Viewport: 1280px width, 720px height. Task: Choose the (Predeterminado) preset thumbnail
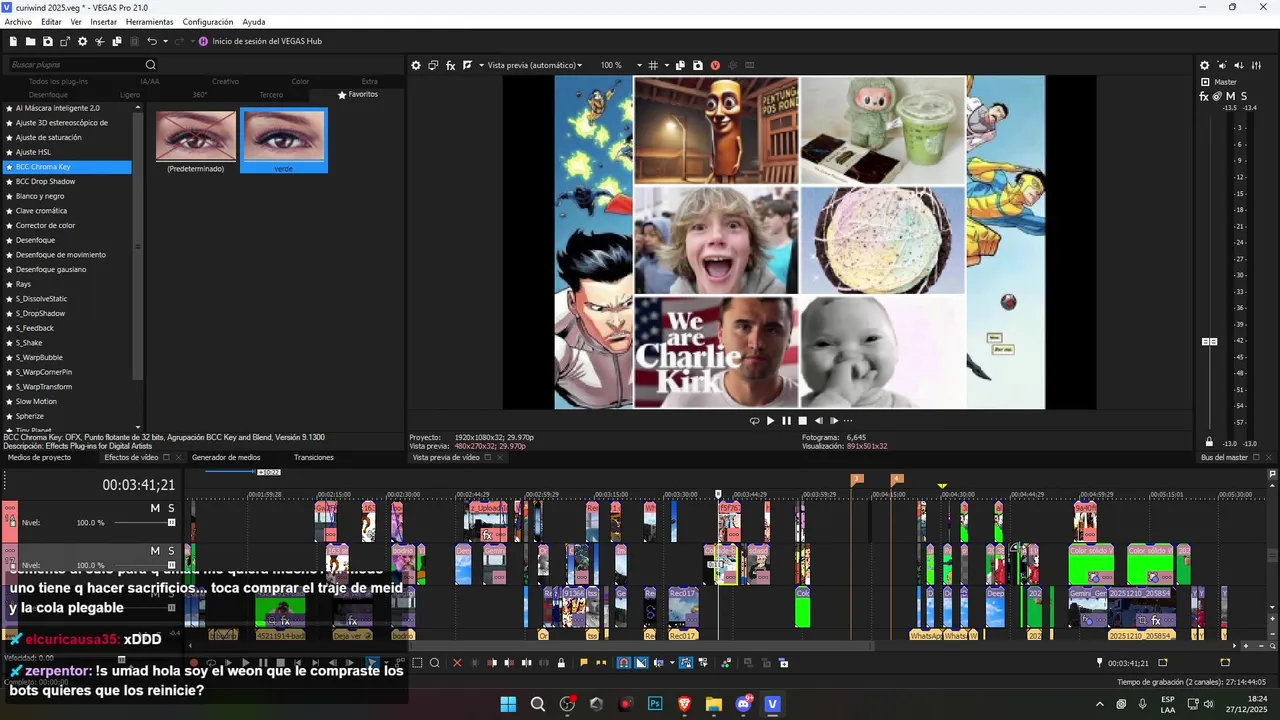click(x=196, y=141)
